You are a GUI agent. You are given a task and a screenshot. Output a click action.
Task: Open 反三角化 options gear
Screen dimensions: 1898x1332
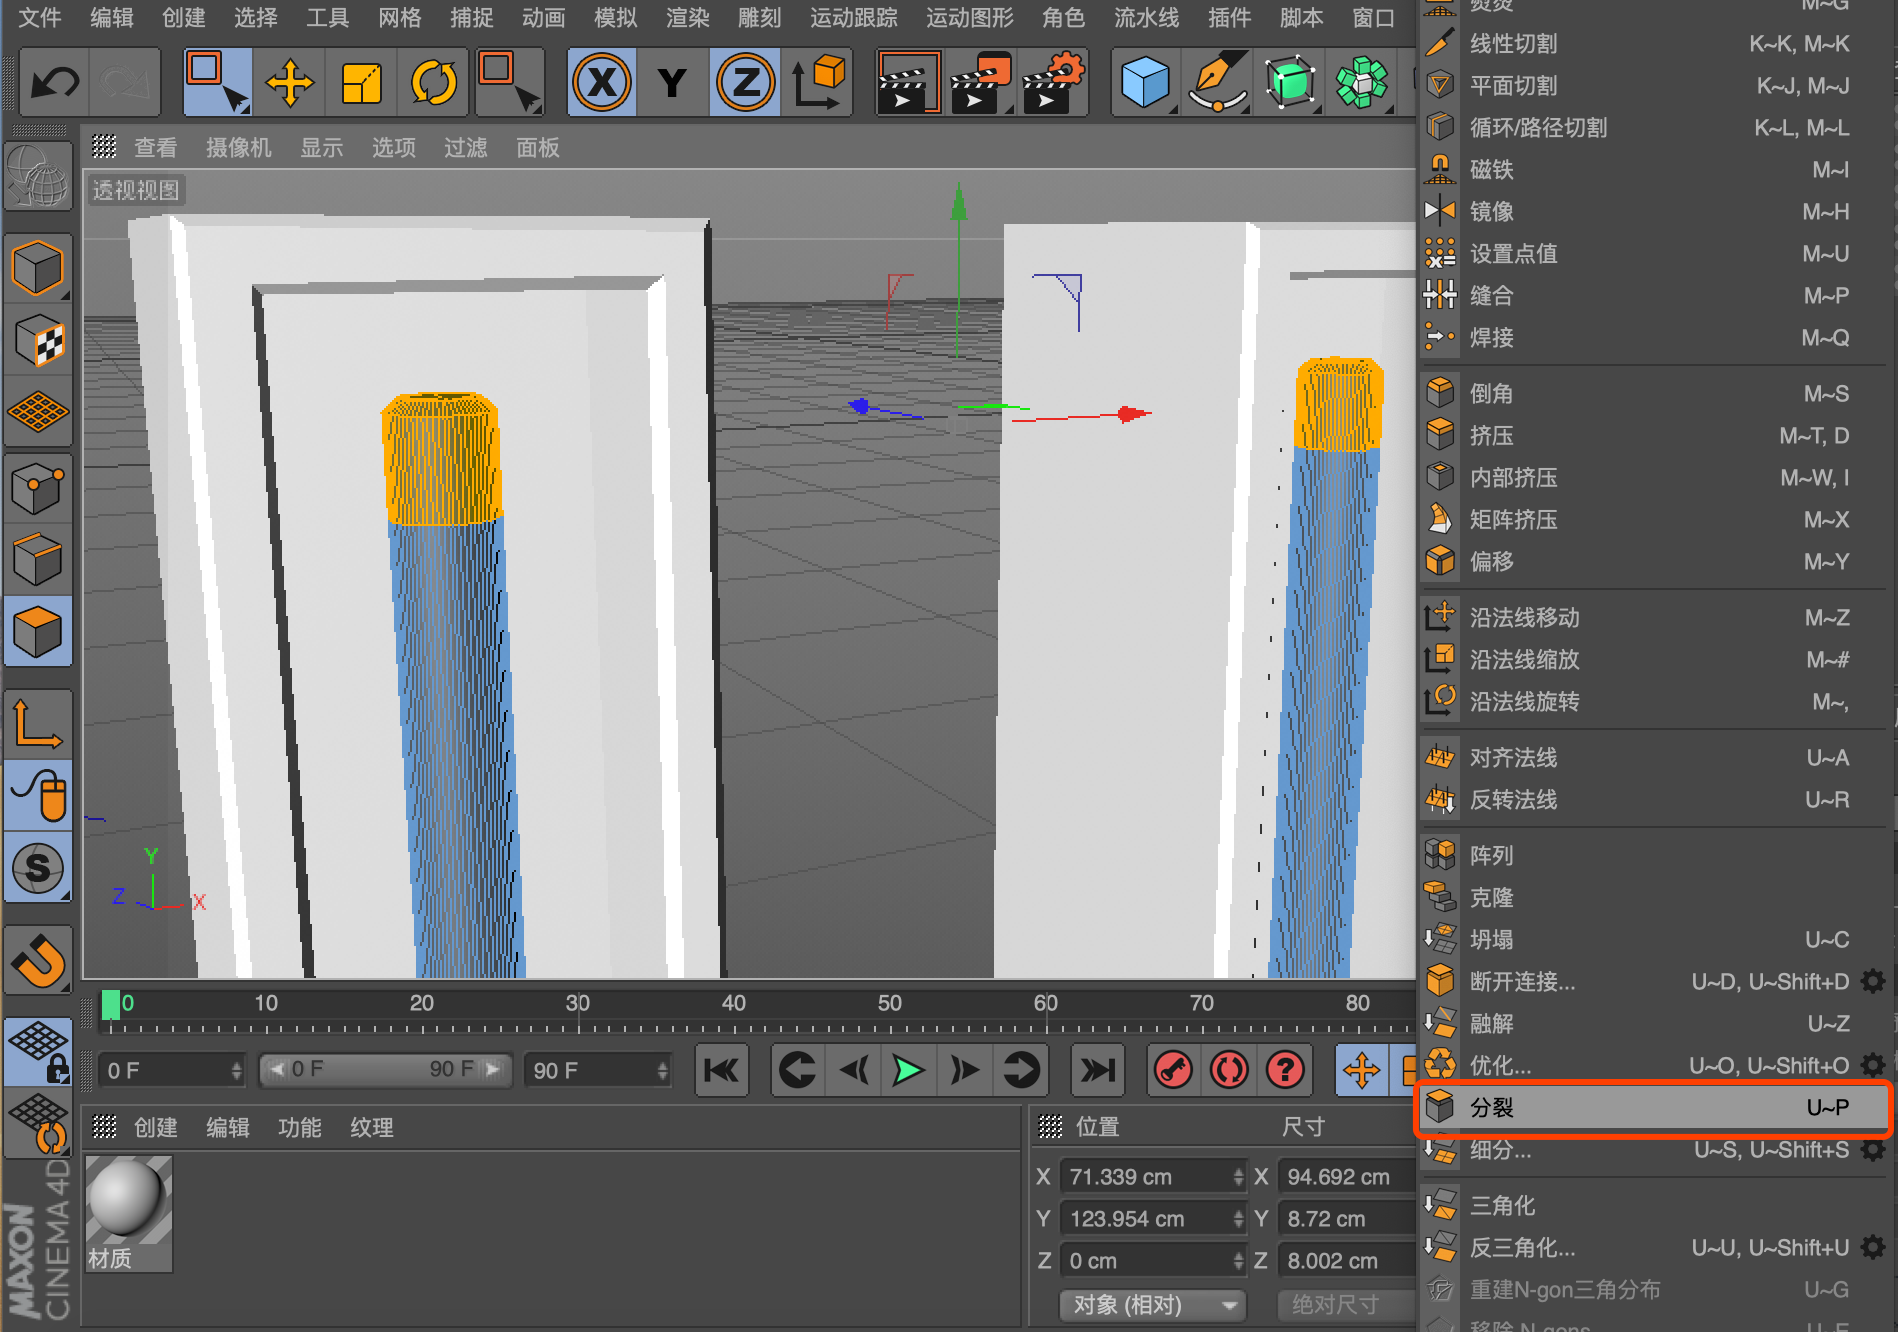1873,1248
